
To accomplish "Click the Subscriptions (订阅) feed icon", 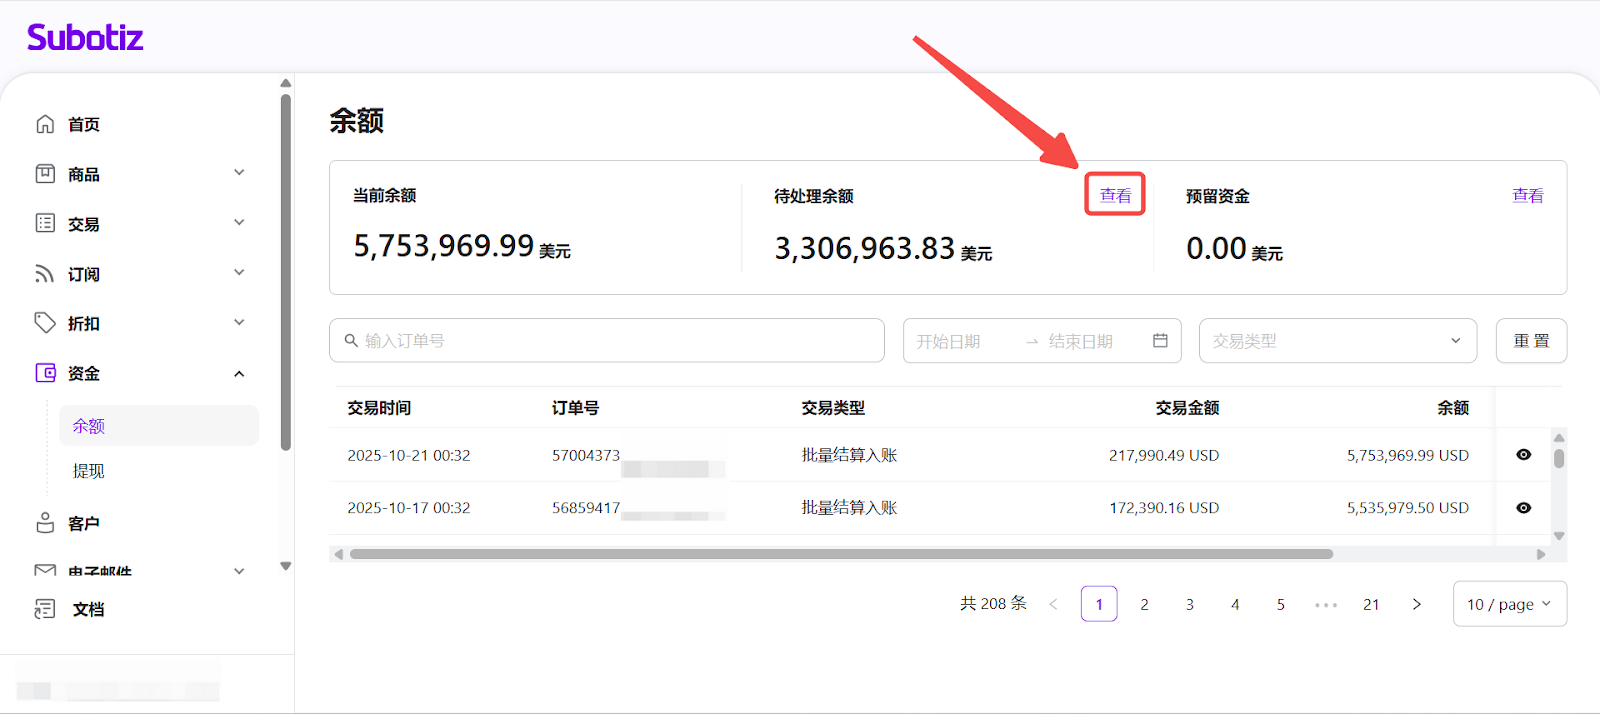I will [45, 273].
